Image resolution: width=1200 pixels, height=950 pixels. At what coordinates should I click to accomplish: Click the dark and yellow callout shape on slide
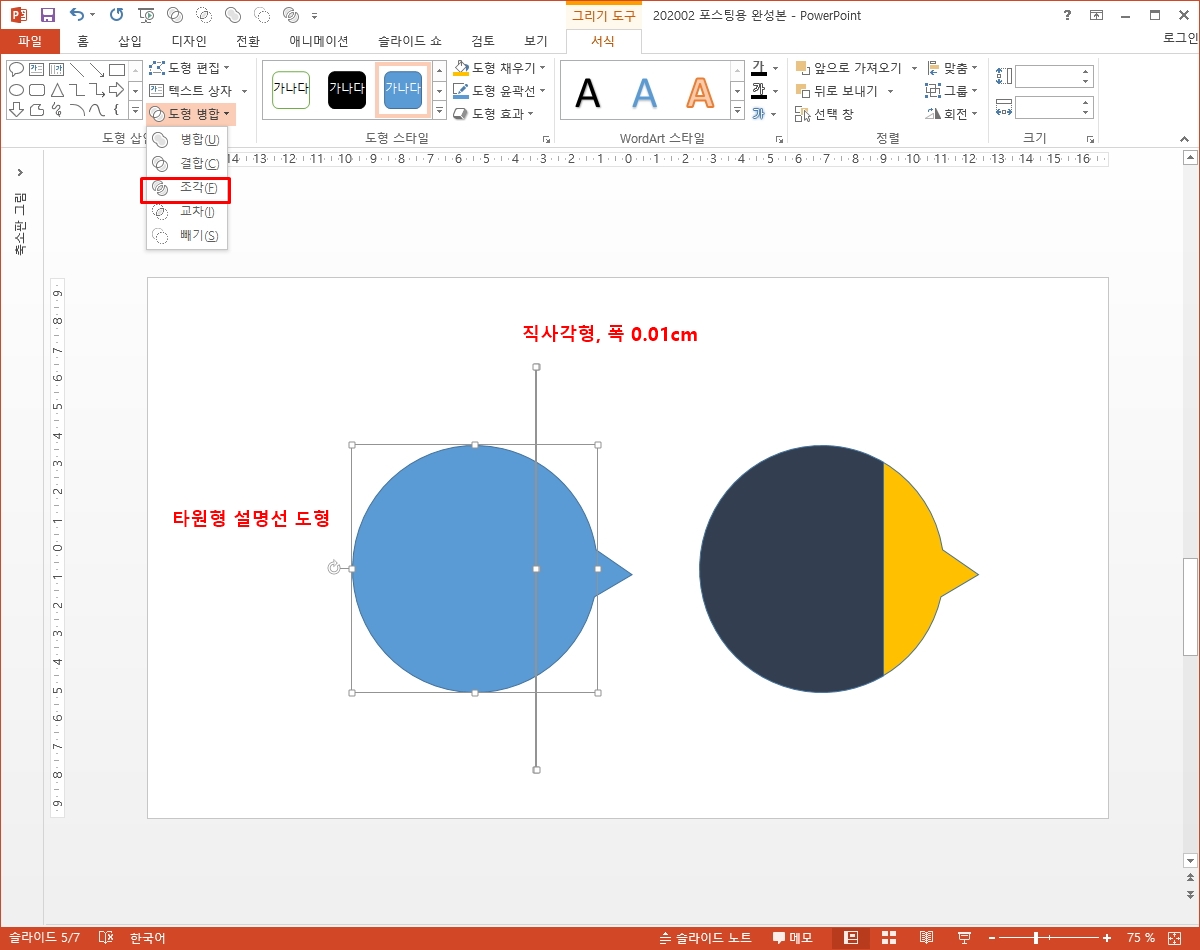838,569
